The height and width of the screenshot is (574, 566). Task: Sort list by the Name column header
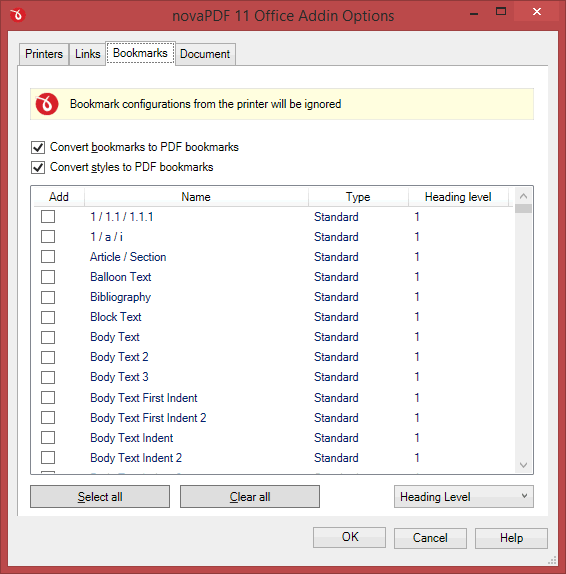[x=196, y=197]
